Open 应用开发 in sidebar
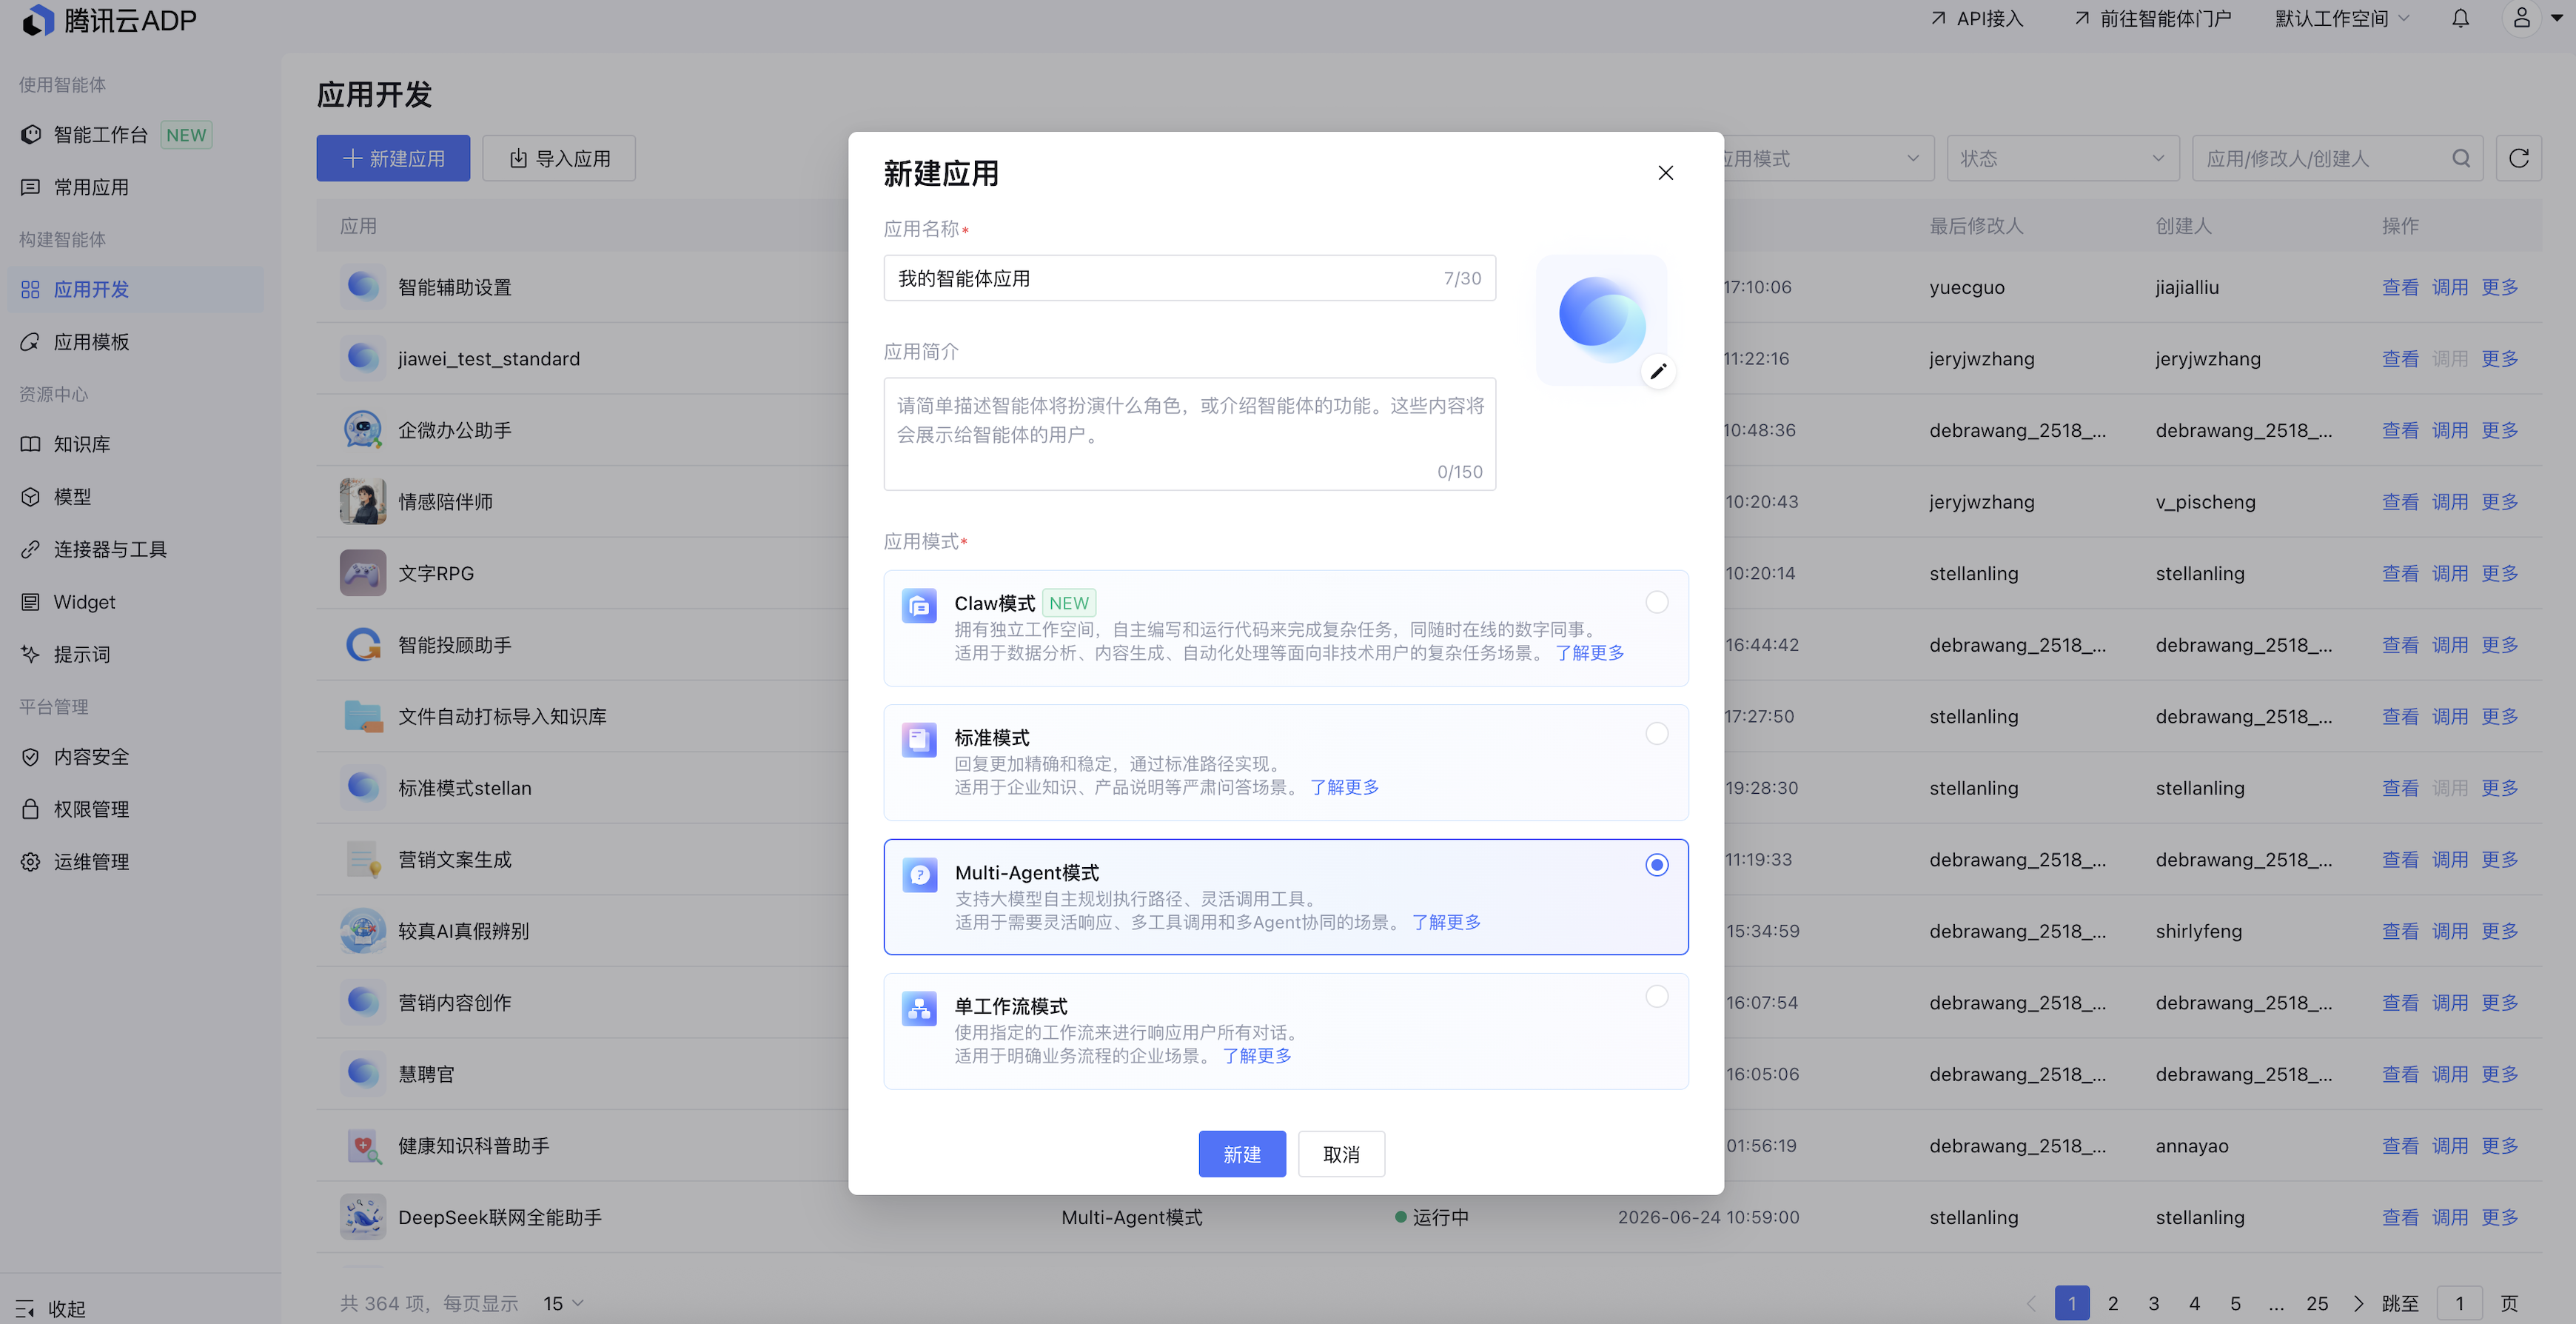Viewport: 2576px width, 1324px height. click(x=136, y=289)
